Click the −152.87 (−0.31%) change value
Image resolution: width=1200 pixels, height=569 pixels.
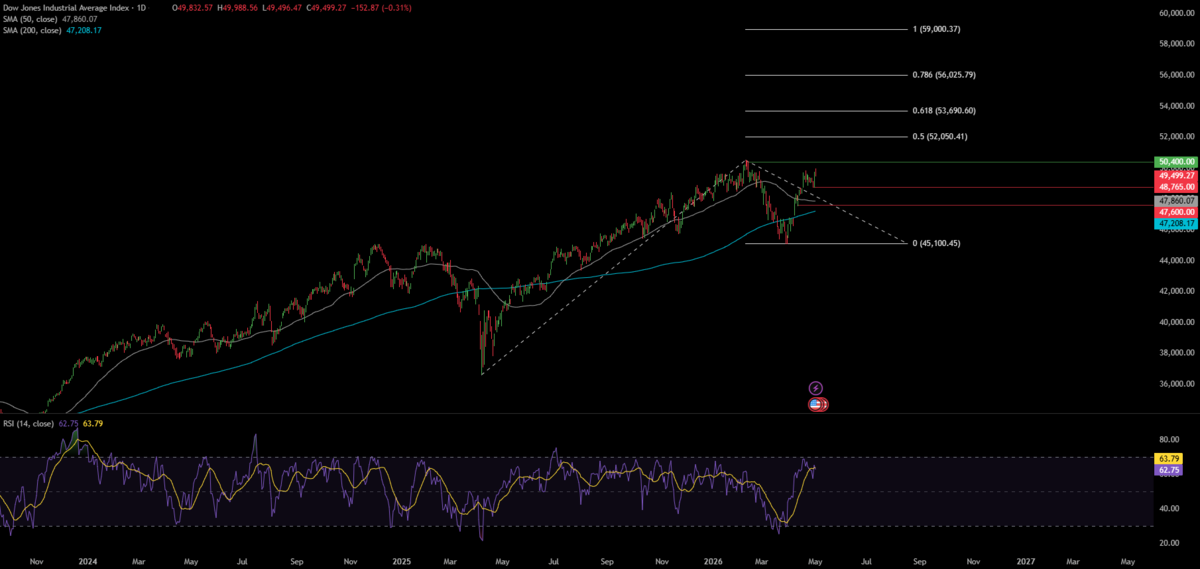[380, 8]
